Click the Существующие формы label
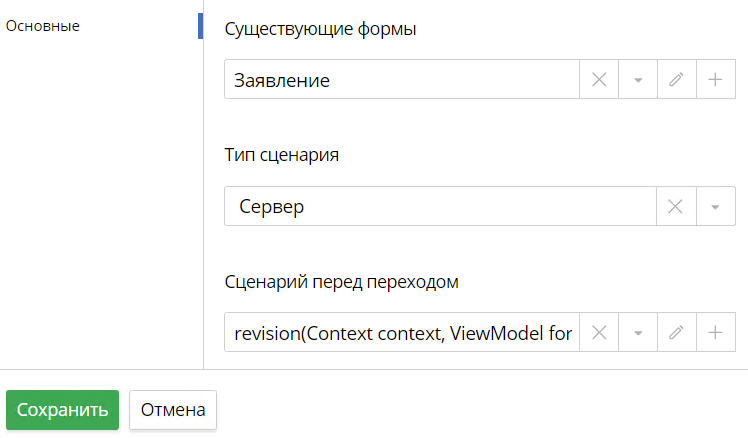The image size is (748, 438). tap(321, 28)
